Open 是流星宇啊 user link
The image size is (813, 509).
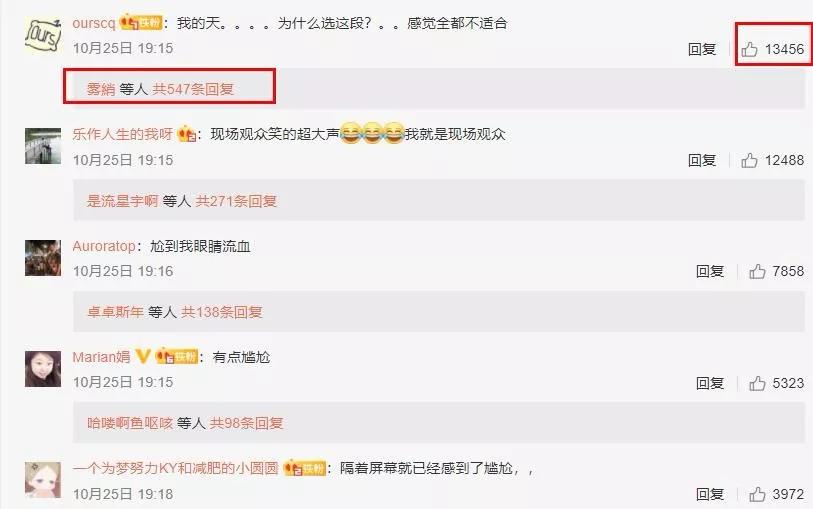point(122,201)
